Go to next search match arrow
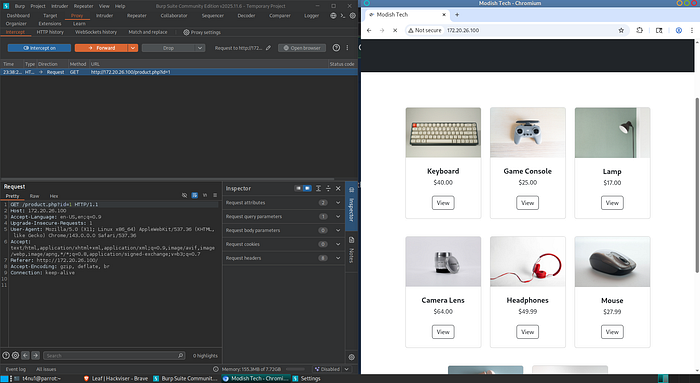Viewport: 700px width, 383px height. coord(35,356)
